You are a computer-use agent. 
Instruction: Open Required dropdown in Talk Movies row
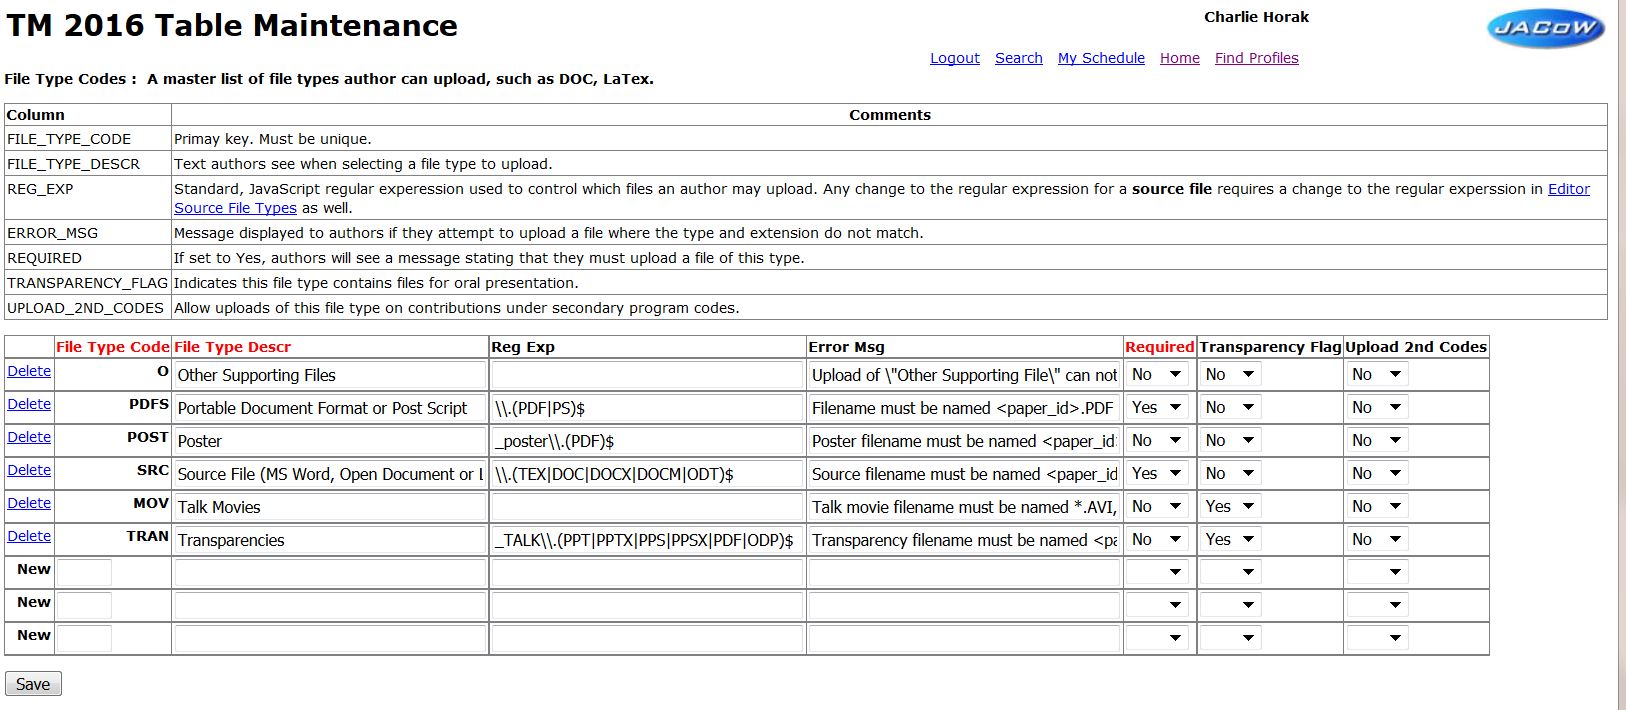coord(1157,507)
